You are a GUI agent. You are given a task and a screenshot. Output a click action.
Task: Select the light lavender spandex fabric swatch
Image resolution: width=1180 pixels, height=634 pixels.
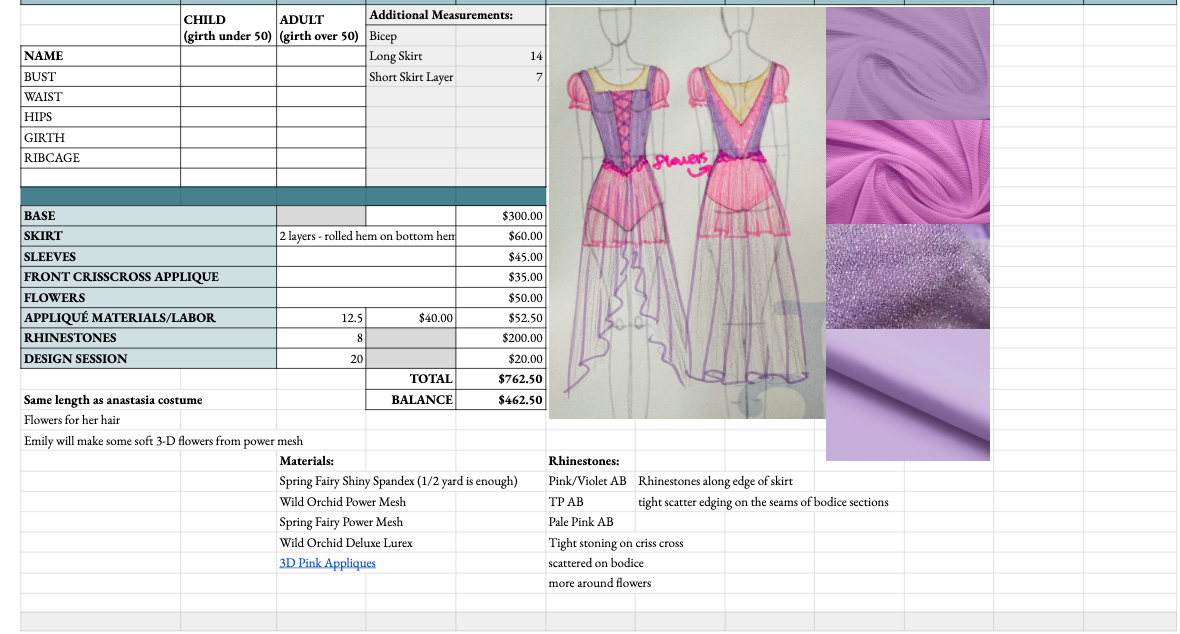pyautogui.click(x=907, y=395)
